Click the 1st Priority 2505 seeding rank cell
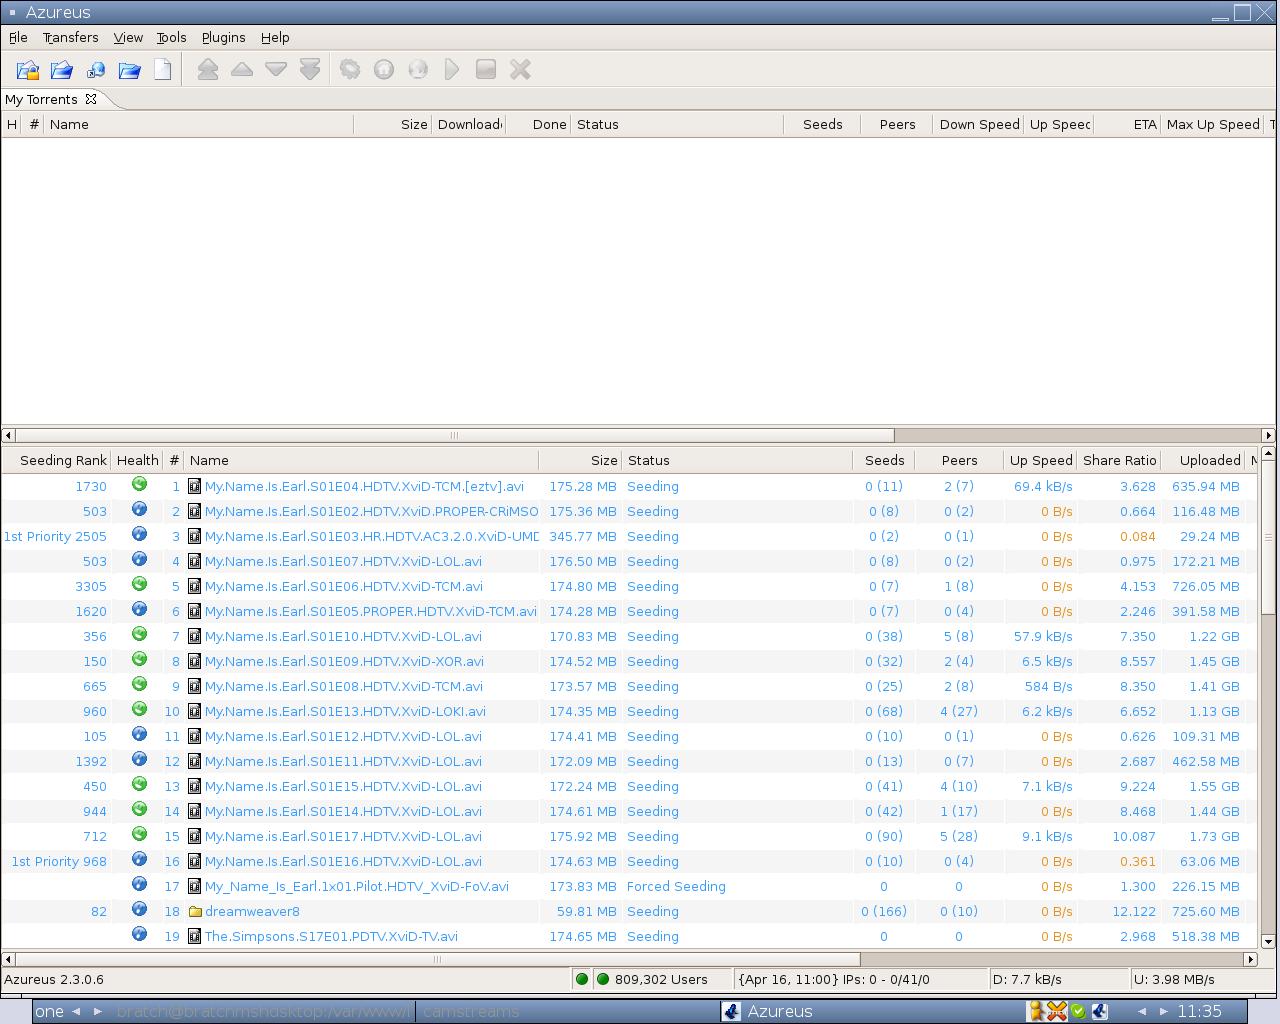 pos(55,536)
